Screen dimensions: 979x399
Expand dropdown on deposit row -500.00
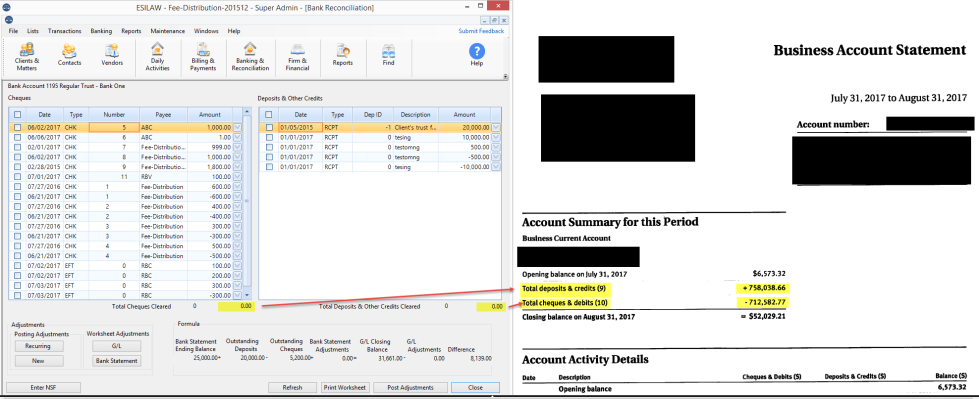pos(496,157)
